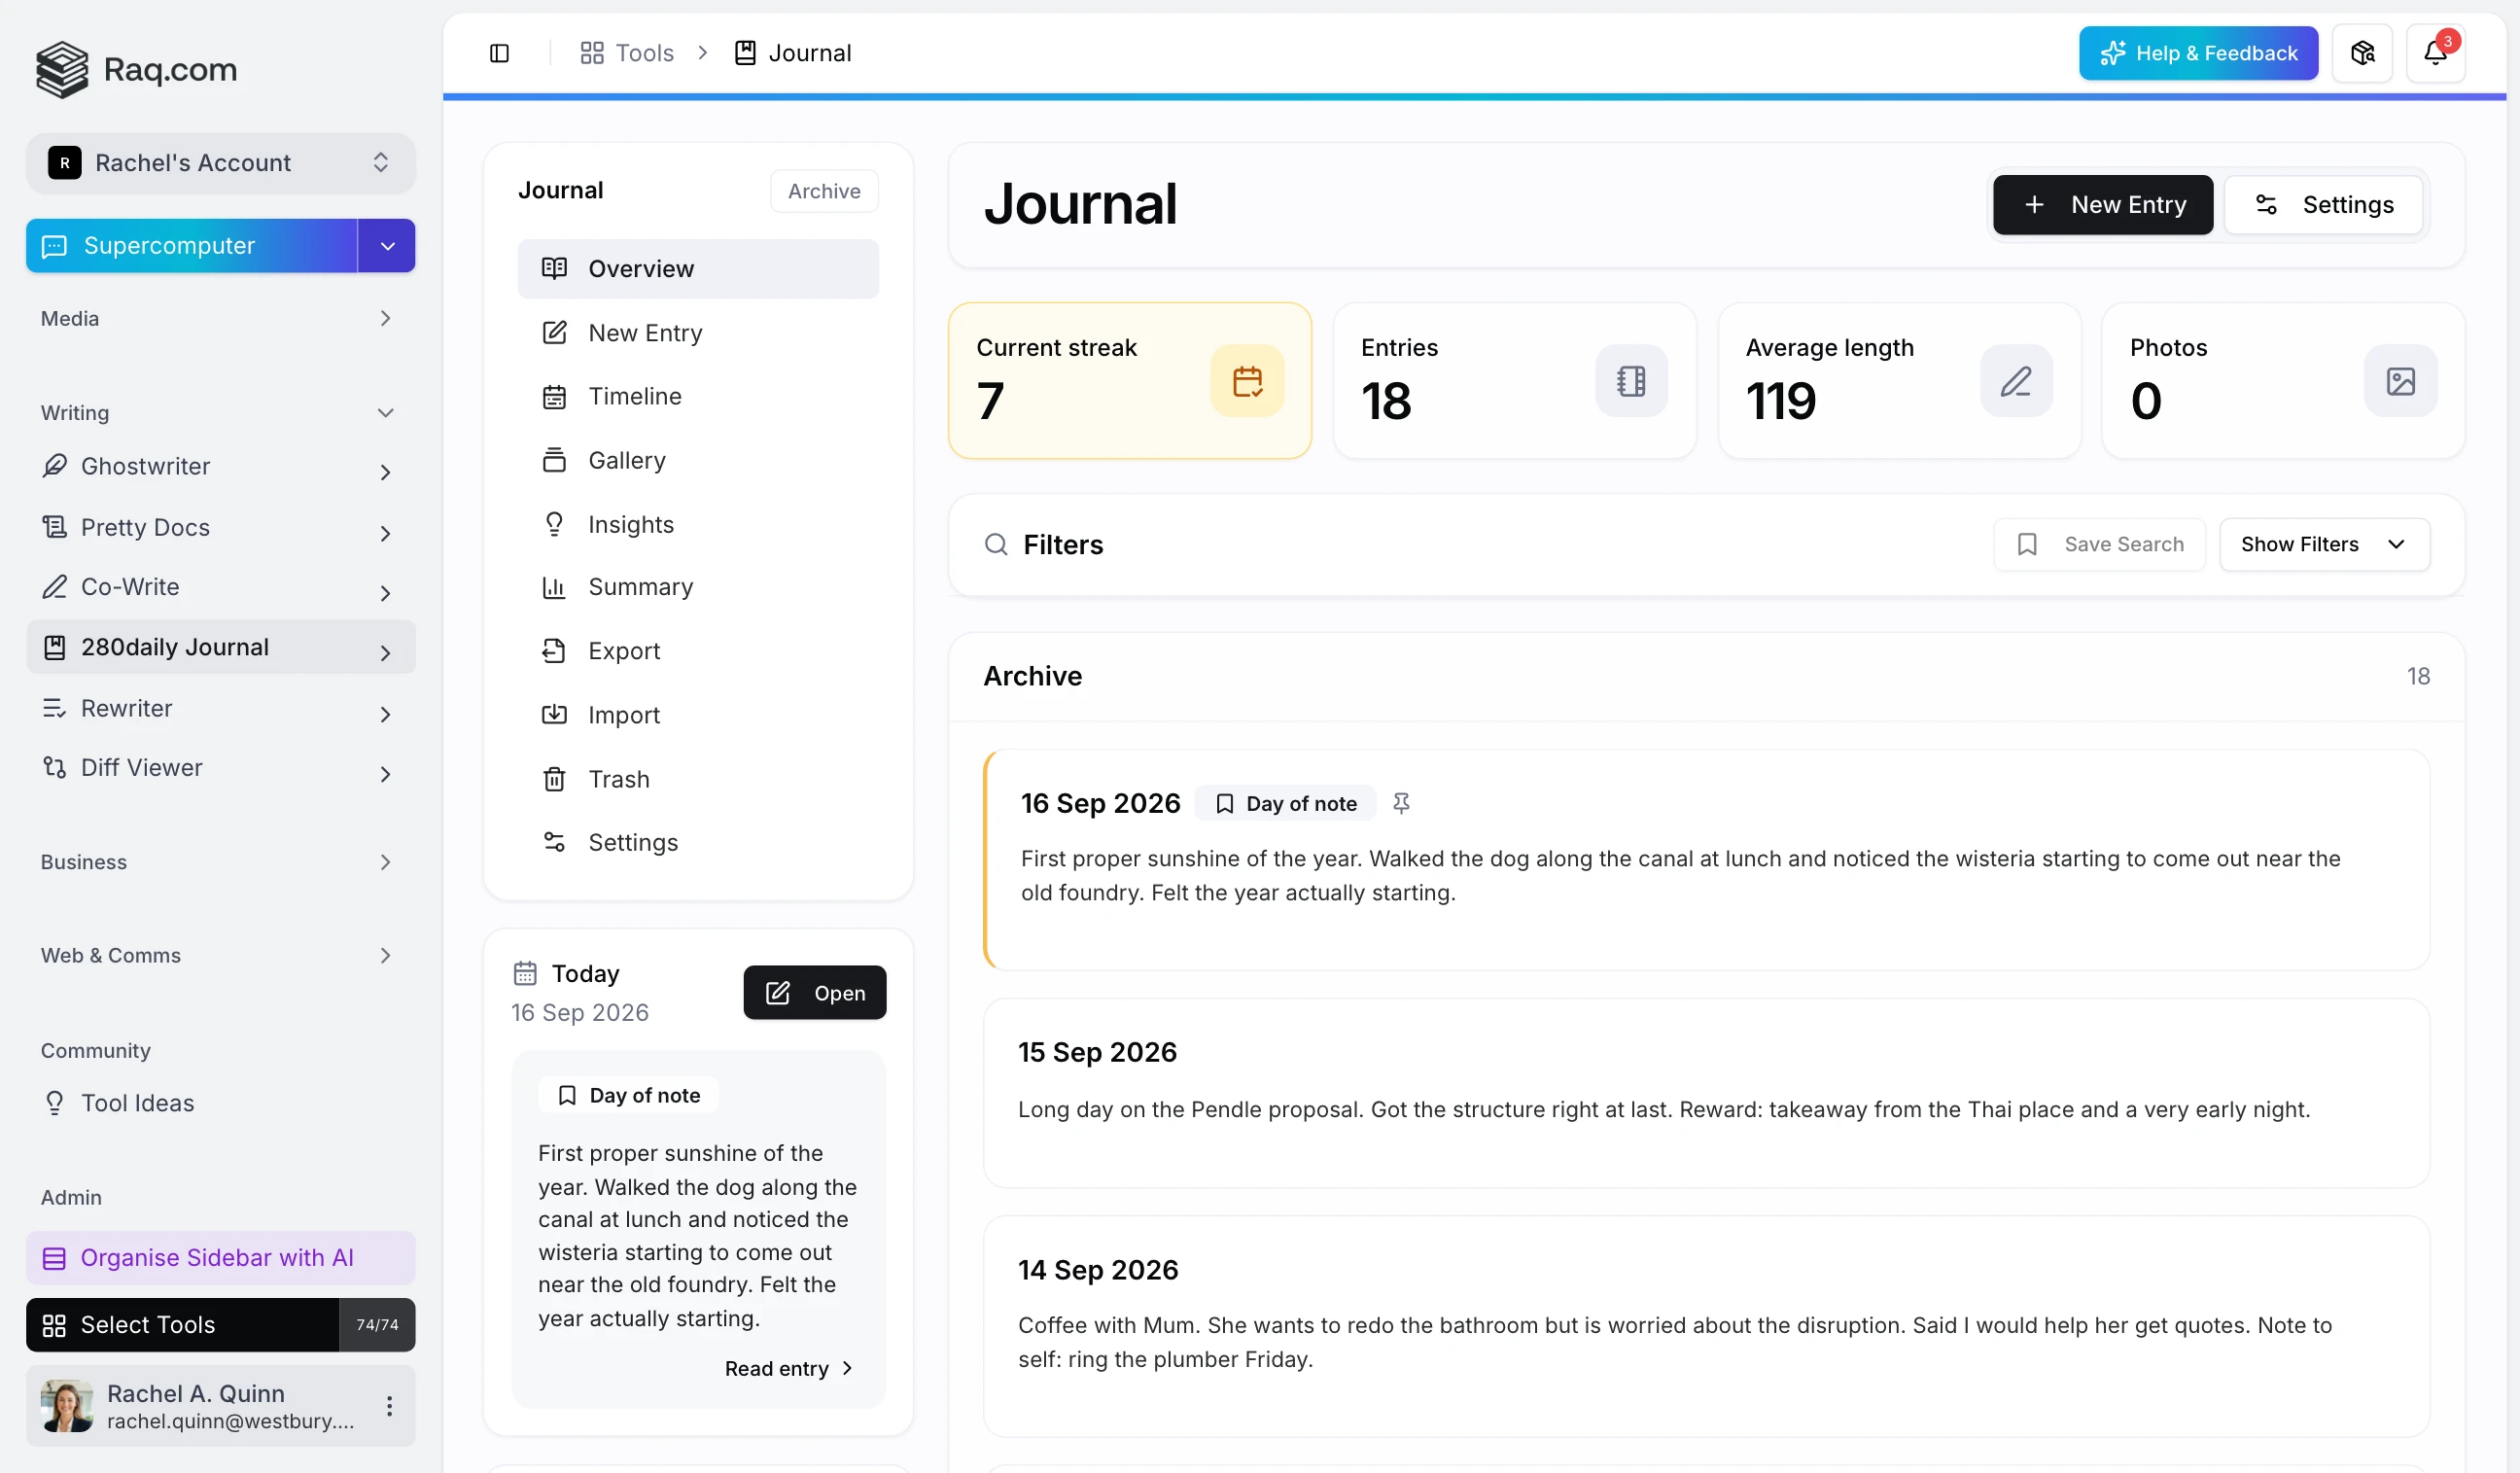Follow the Read entry link

click(x=788, y=1369)
